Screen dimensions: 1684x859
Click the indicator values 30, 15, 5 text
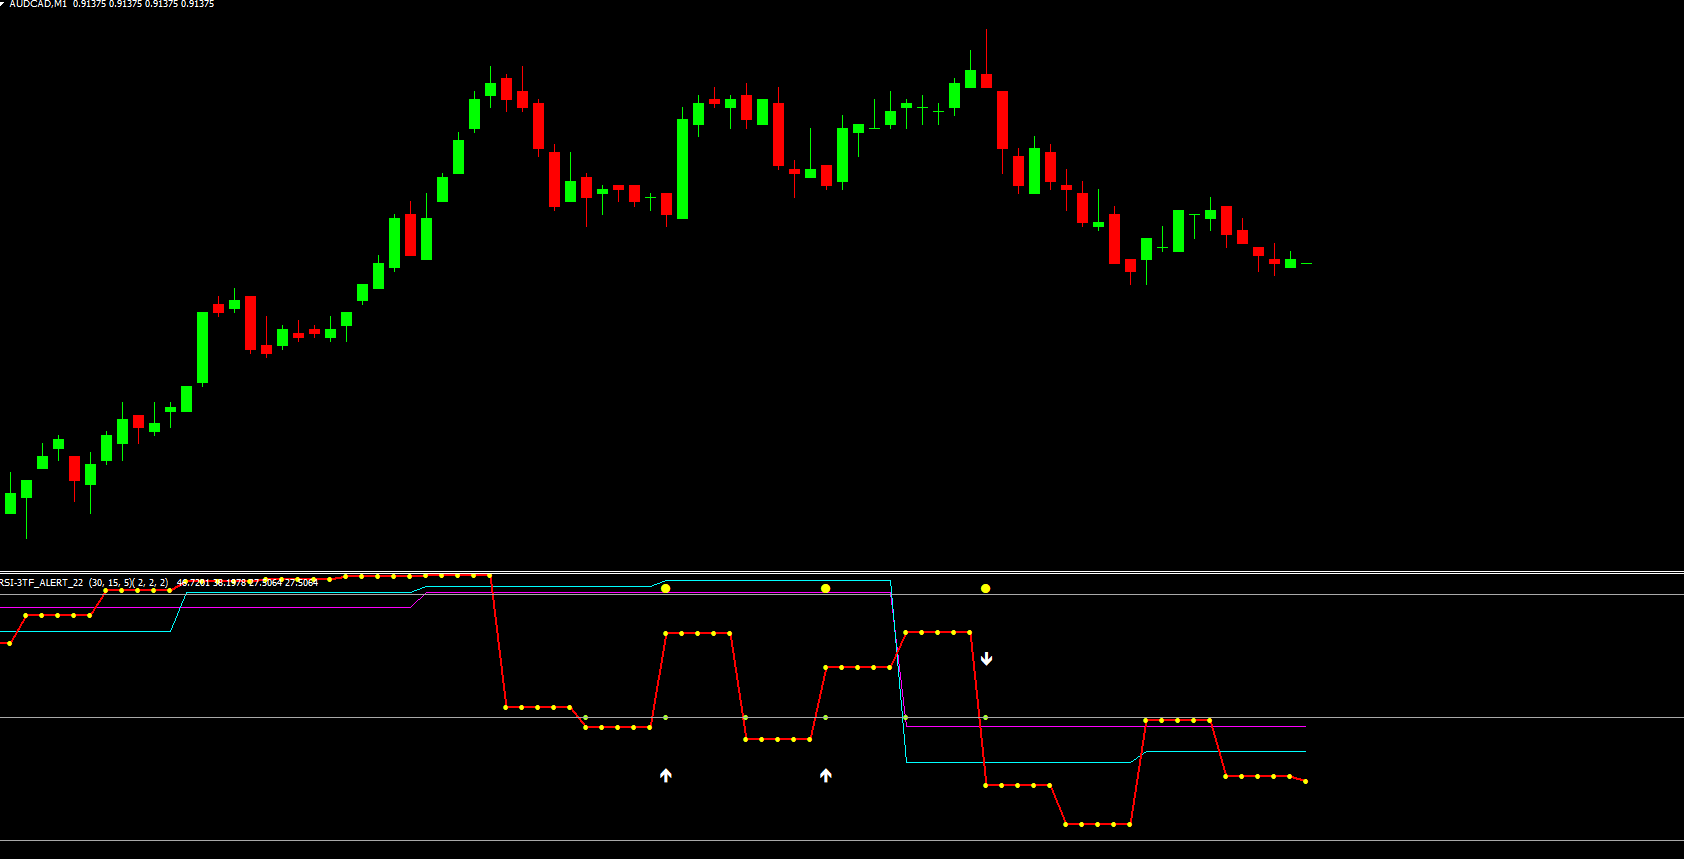coord(110,582)
